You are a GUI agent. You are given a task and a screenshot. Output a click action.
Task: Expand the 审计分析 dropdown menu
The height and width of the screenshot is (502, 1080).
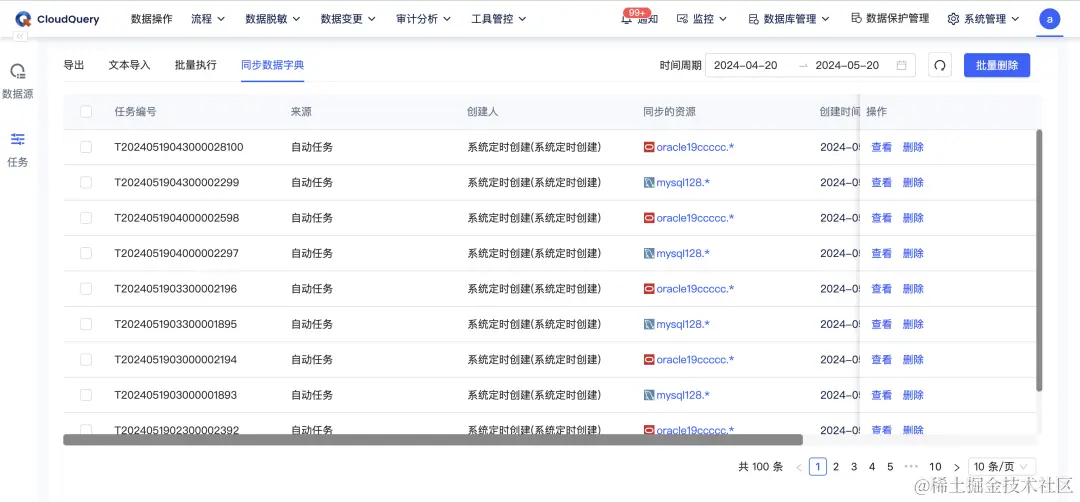pyautogui.click(x=424, y=19)
